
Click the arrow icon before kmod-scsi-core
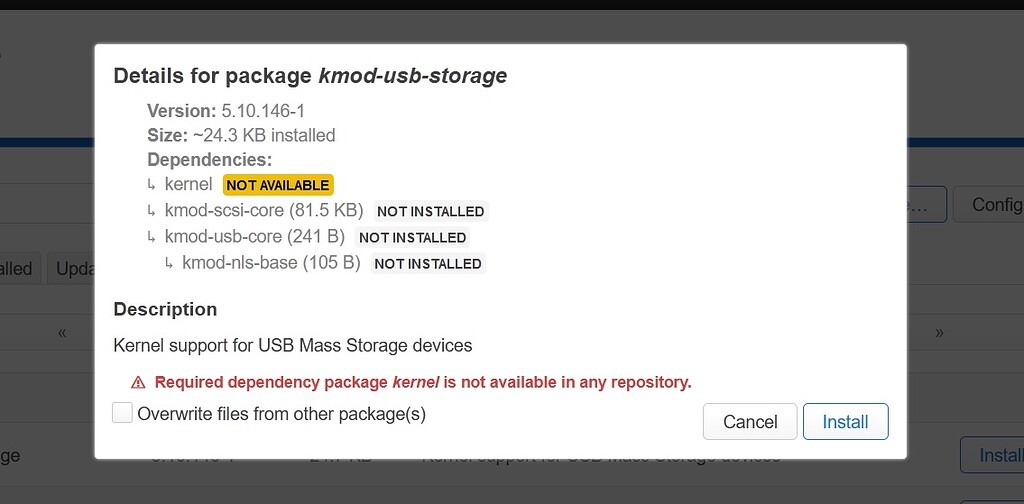(x=152, y=211)
